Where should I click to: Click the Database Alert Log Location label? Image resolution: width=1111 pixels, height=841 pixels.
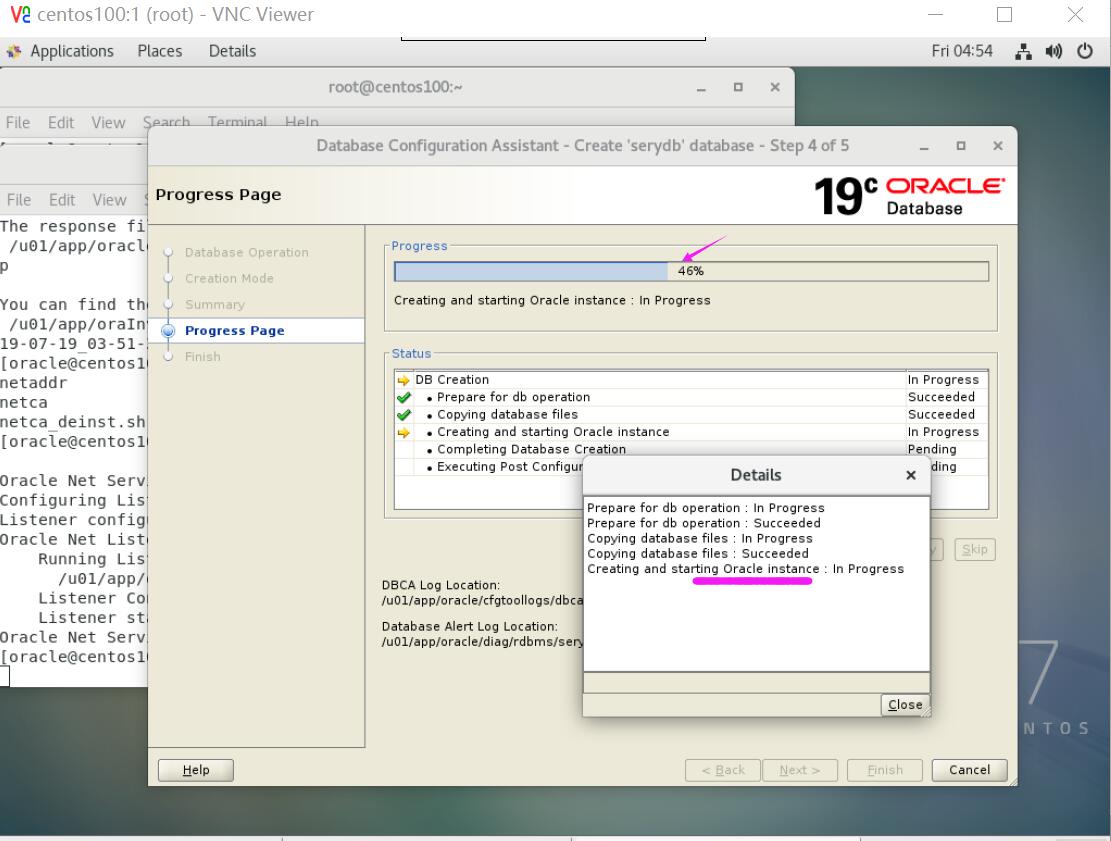coord(470,626)
